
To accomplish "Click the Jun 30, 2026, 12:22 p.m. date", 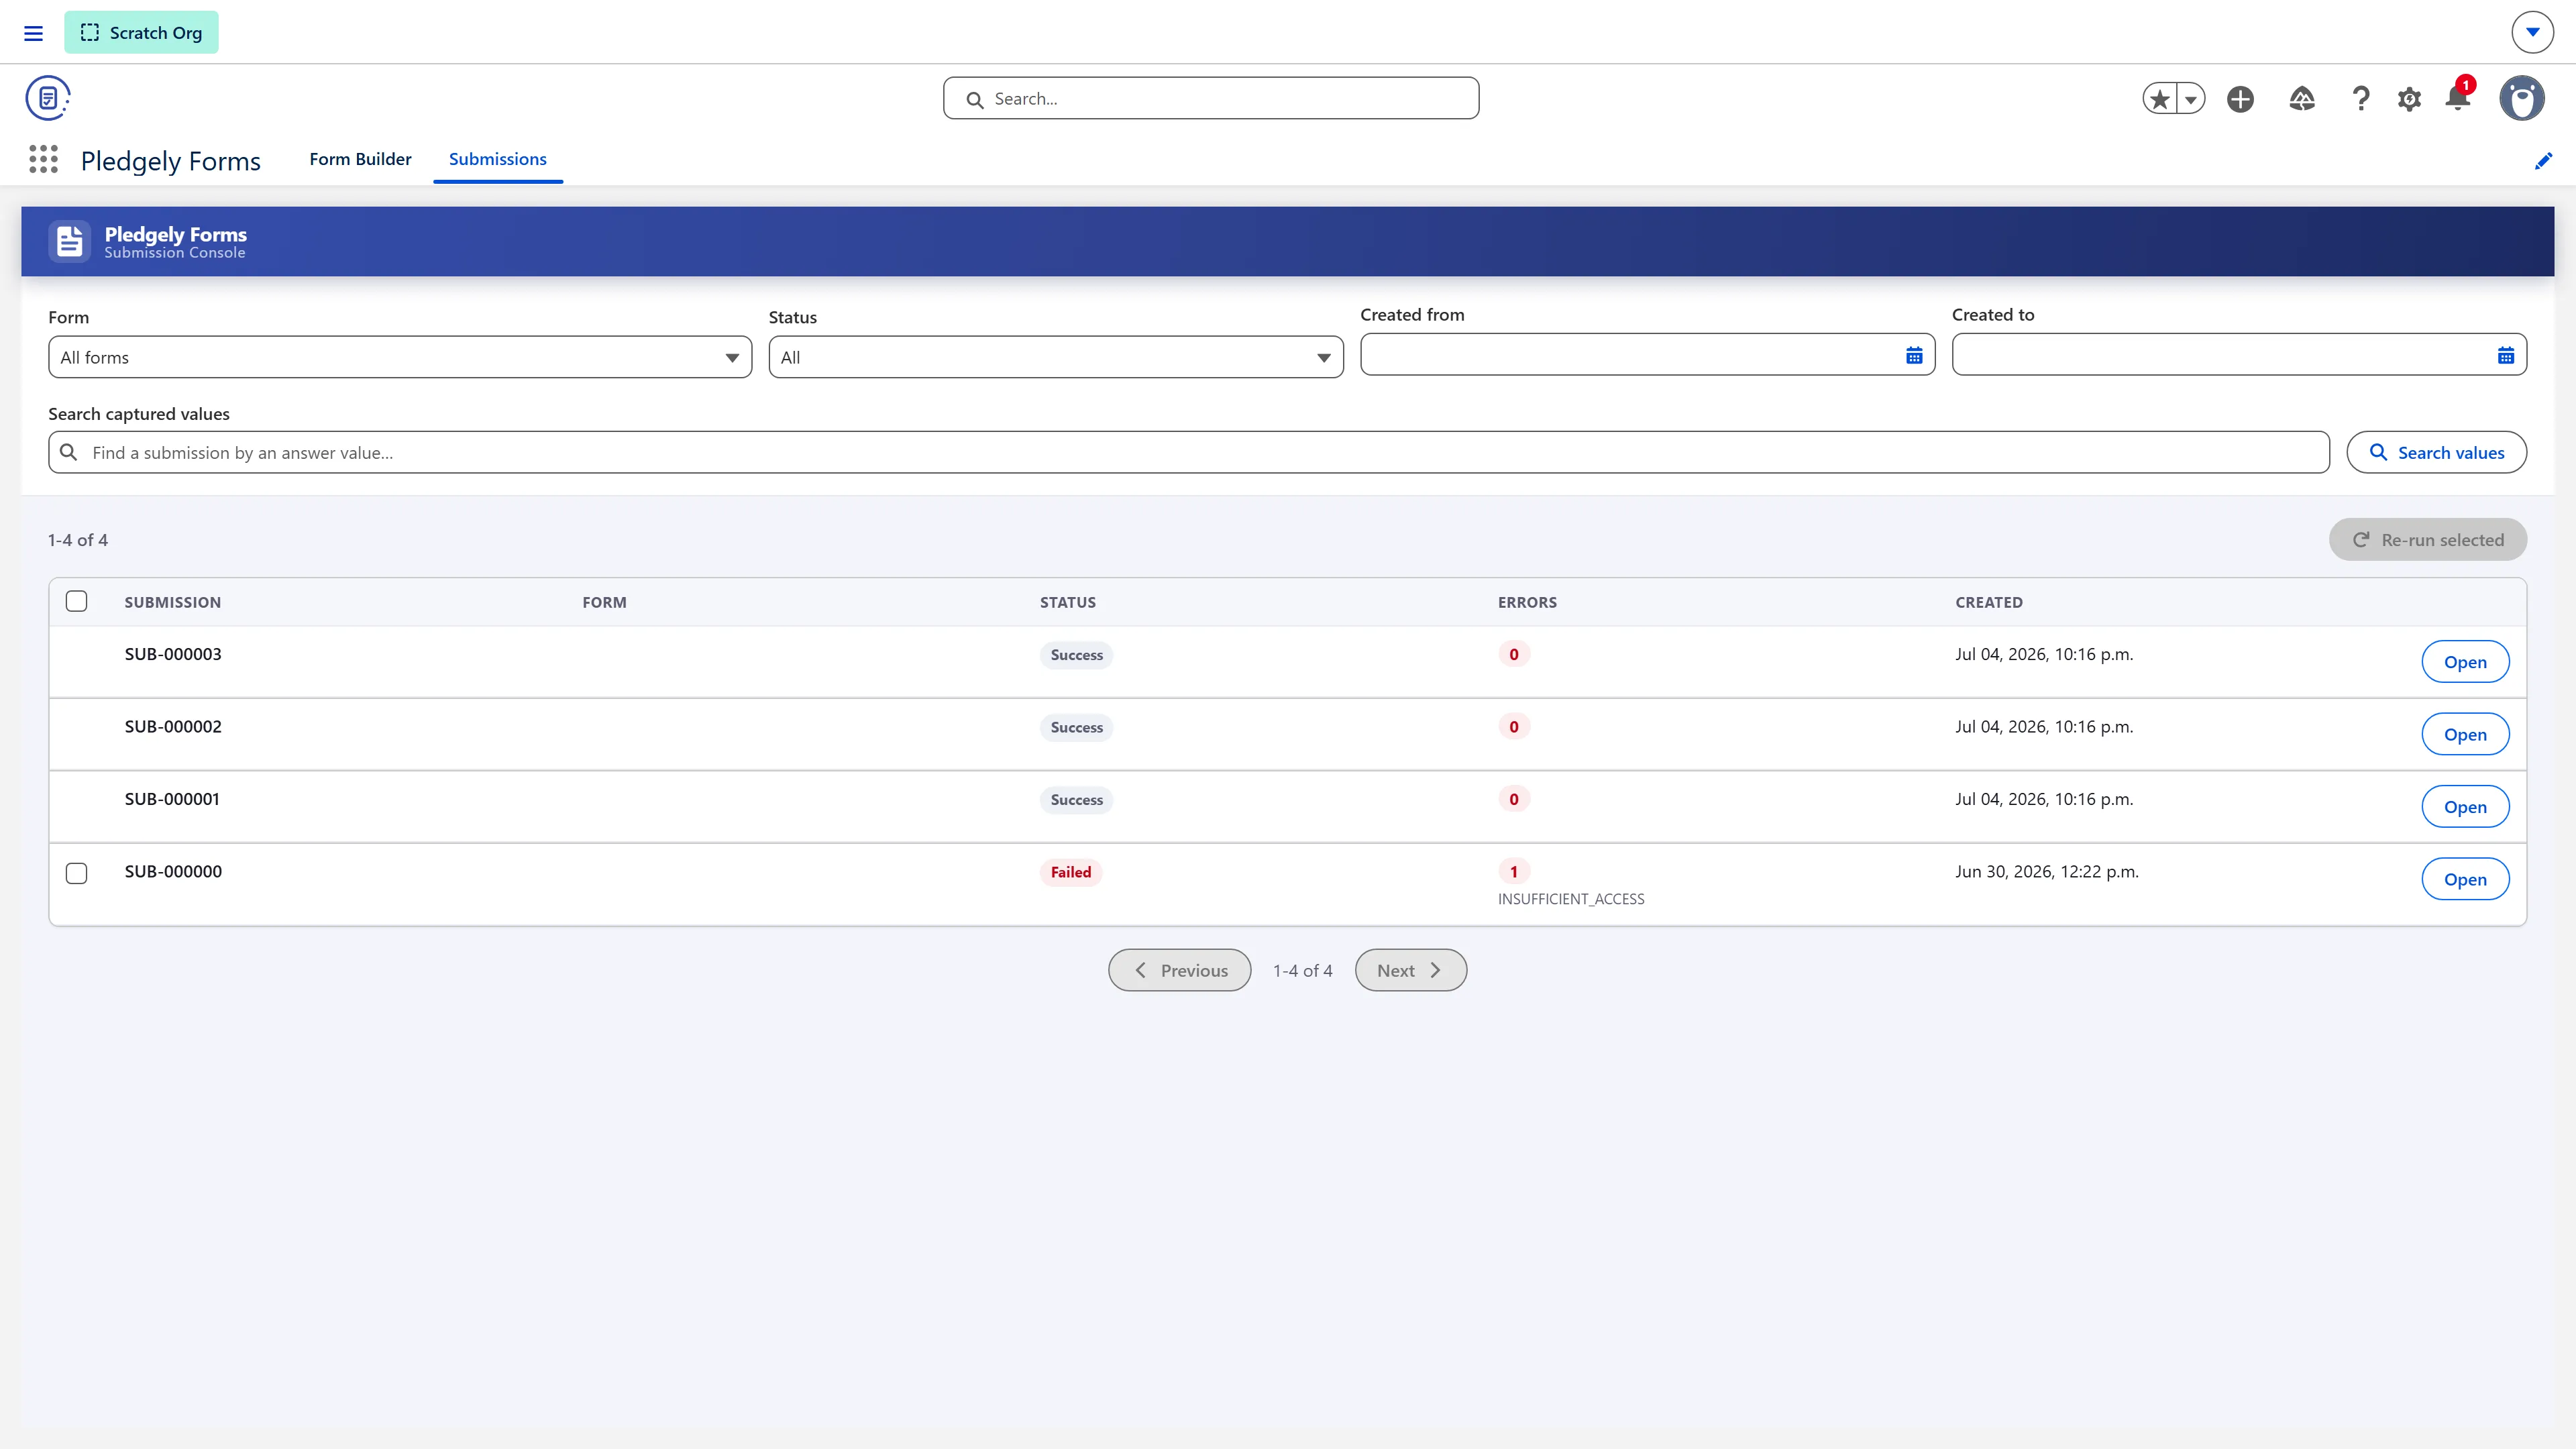I will [2046, 872].
